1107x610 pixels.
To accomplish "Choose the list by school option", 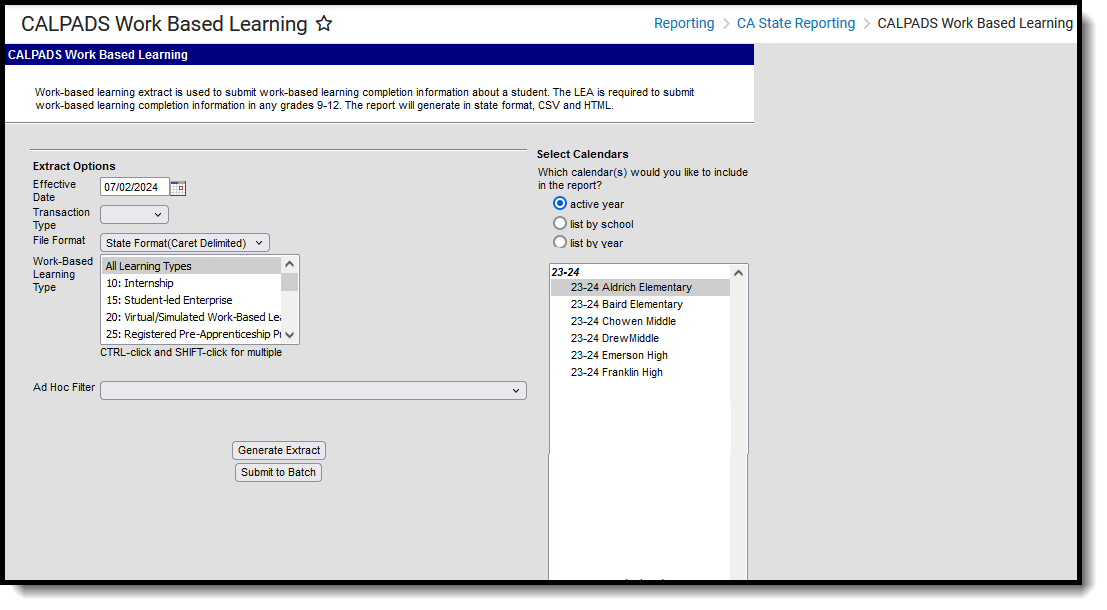I will 560,223.
